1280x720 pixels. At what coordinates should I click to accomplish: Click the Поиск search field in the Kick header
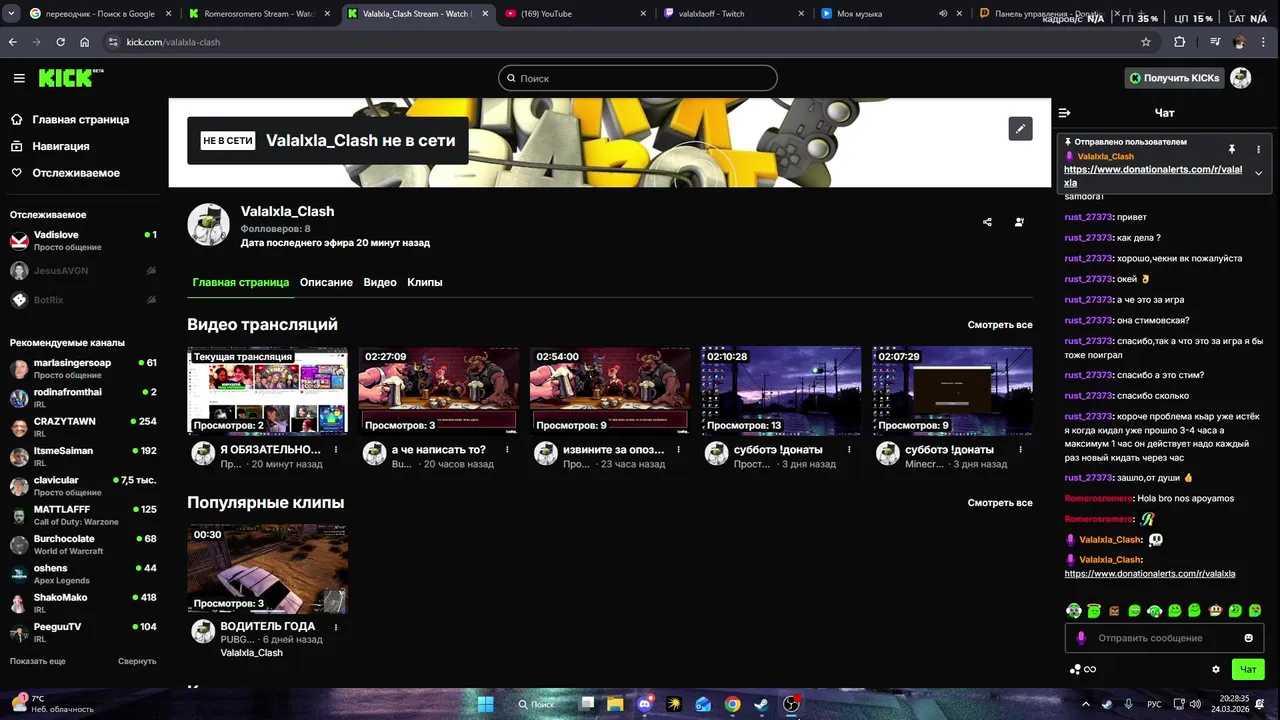point(638,78)
